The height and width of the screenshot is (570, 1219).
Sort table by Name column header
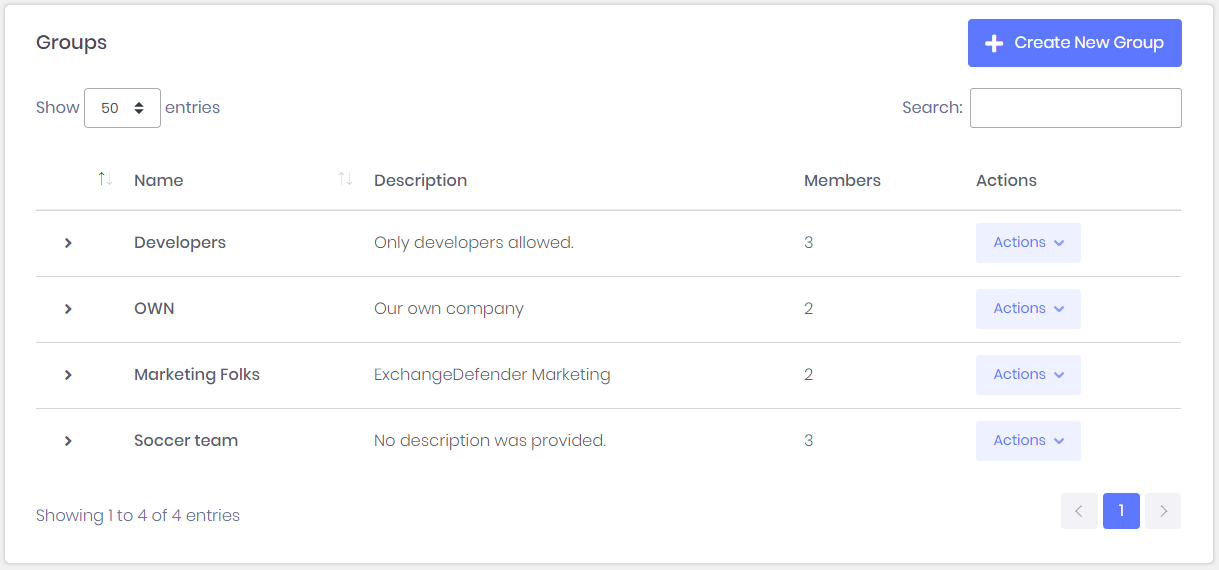[159, 181]
